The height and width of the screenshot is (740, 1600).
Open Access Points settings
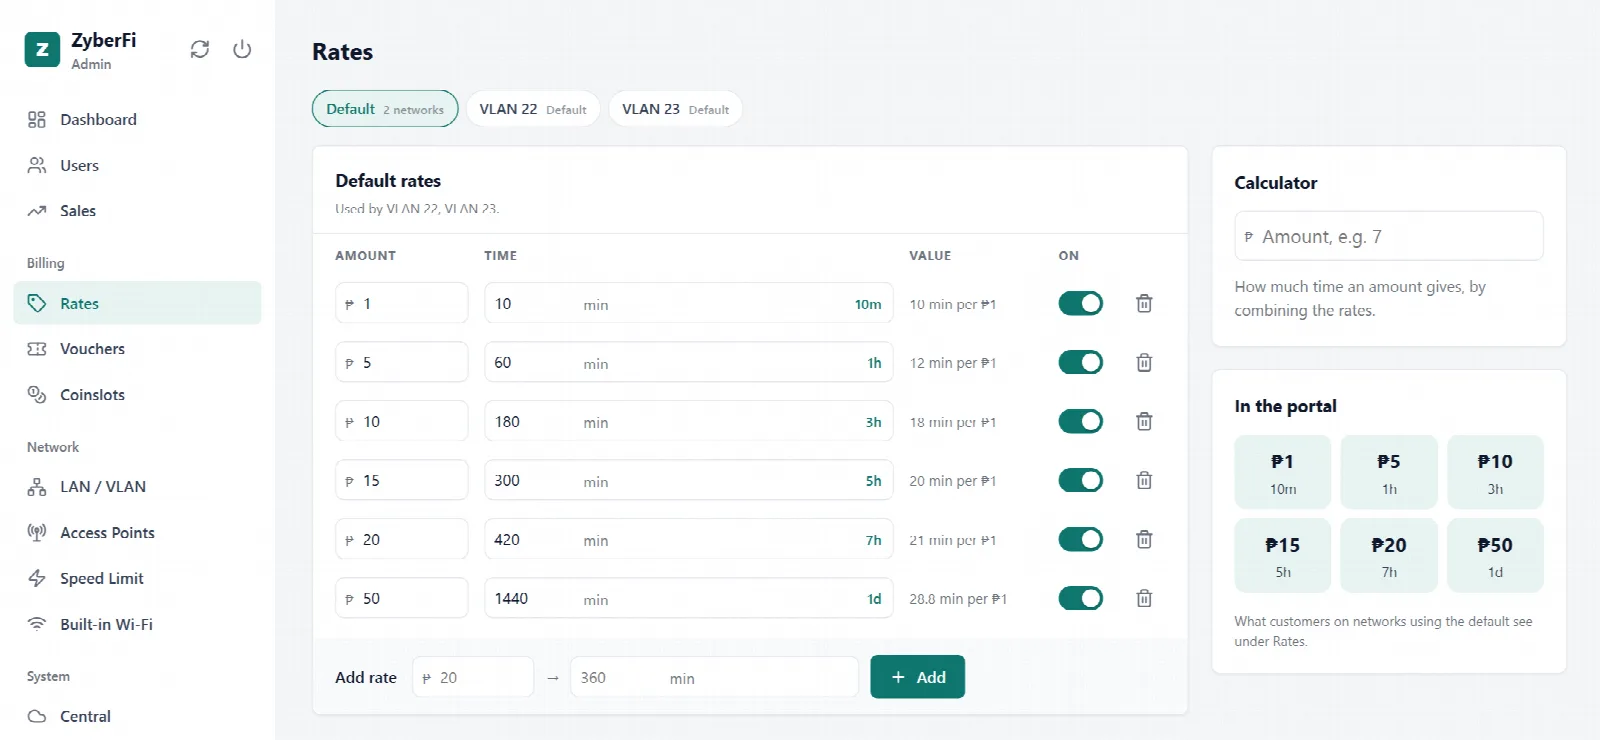pos(137,533)
